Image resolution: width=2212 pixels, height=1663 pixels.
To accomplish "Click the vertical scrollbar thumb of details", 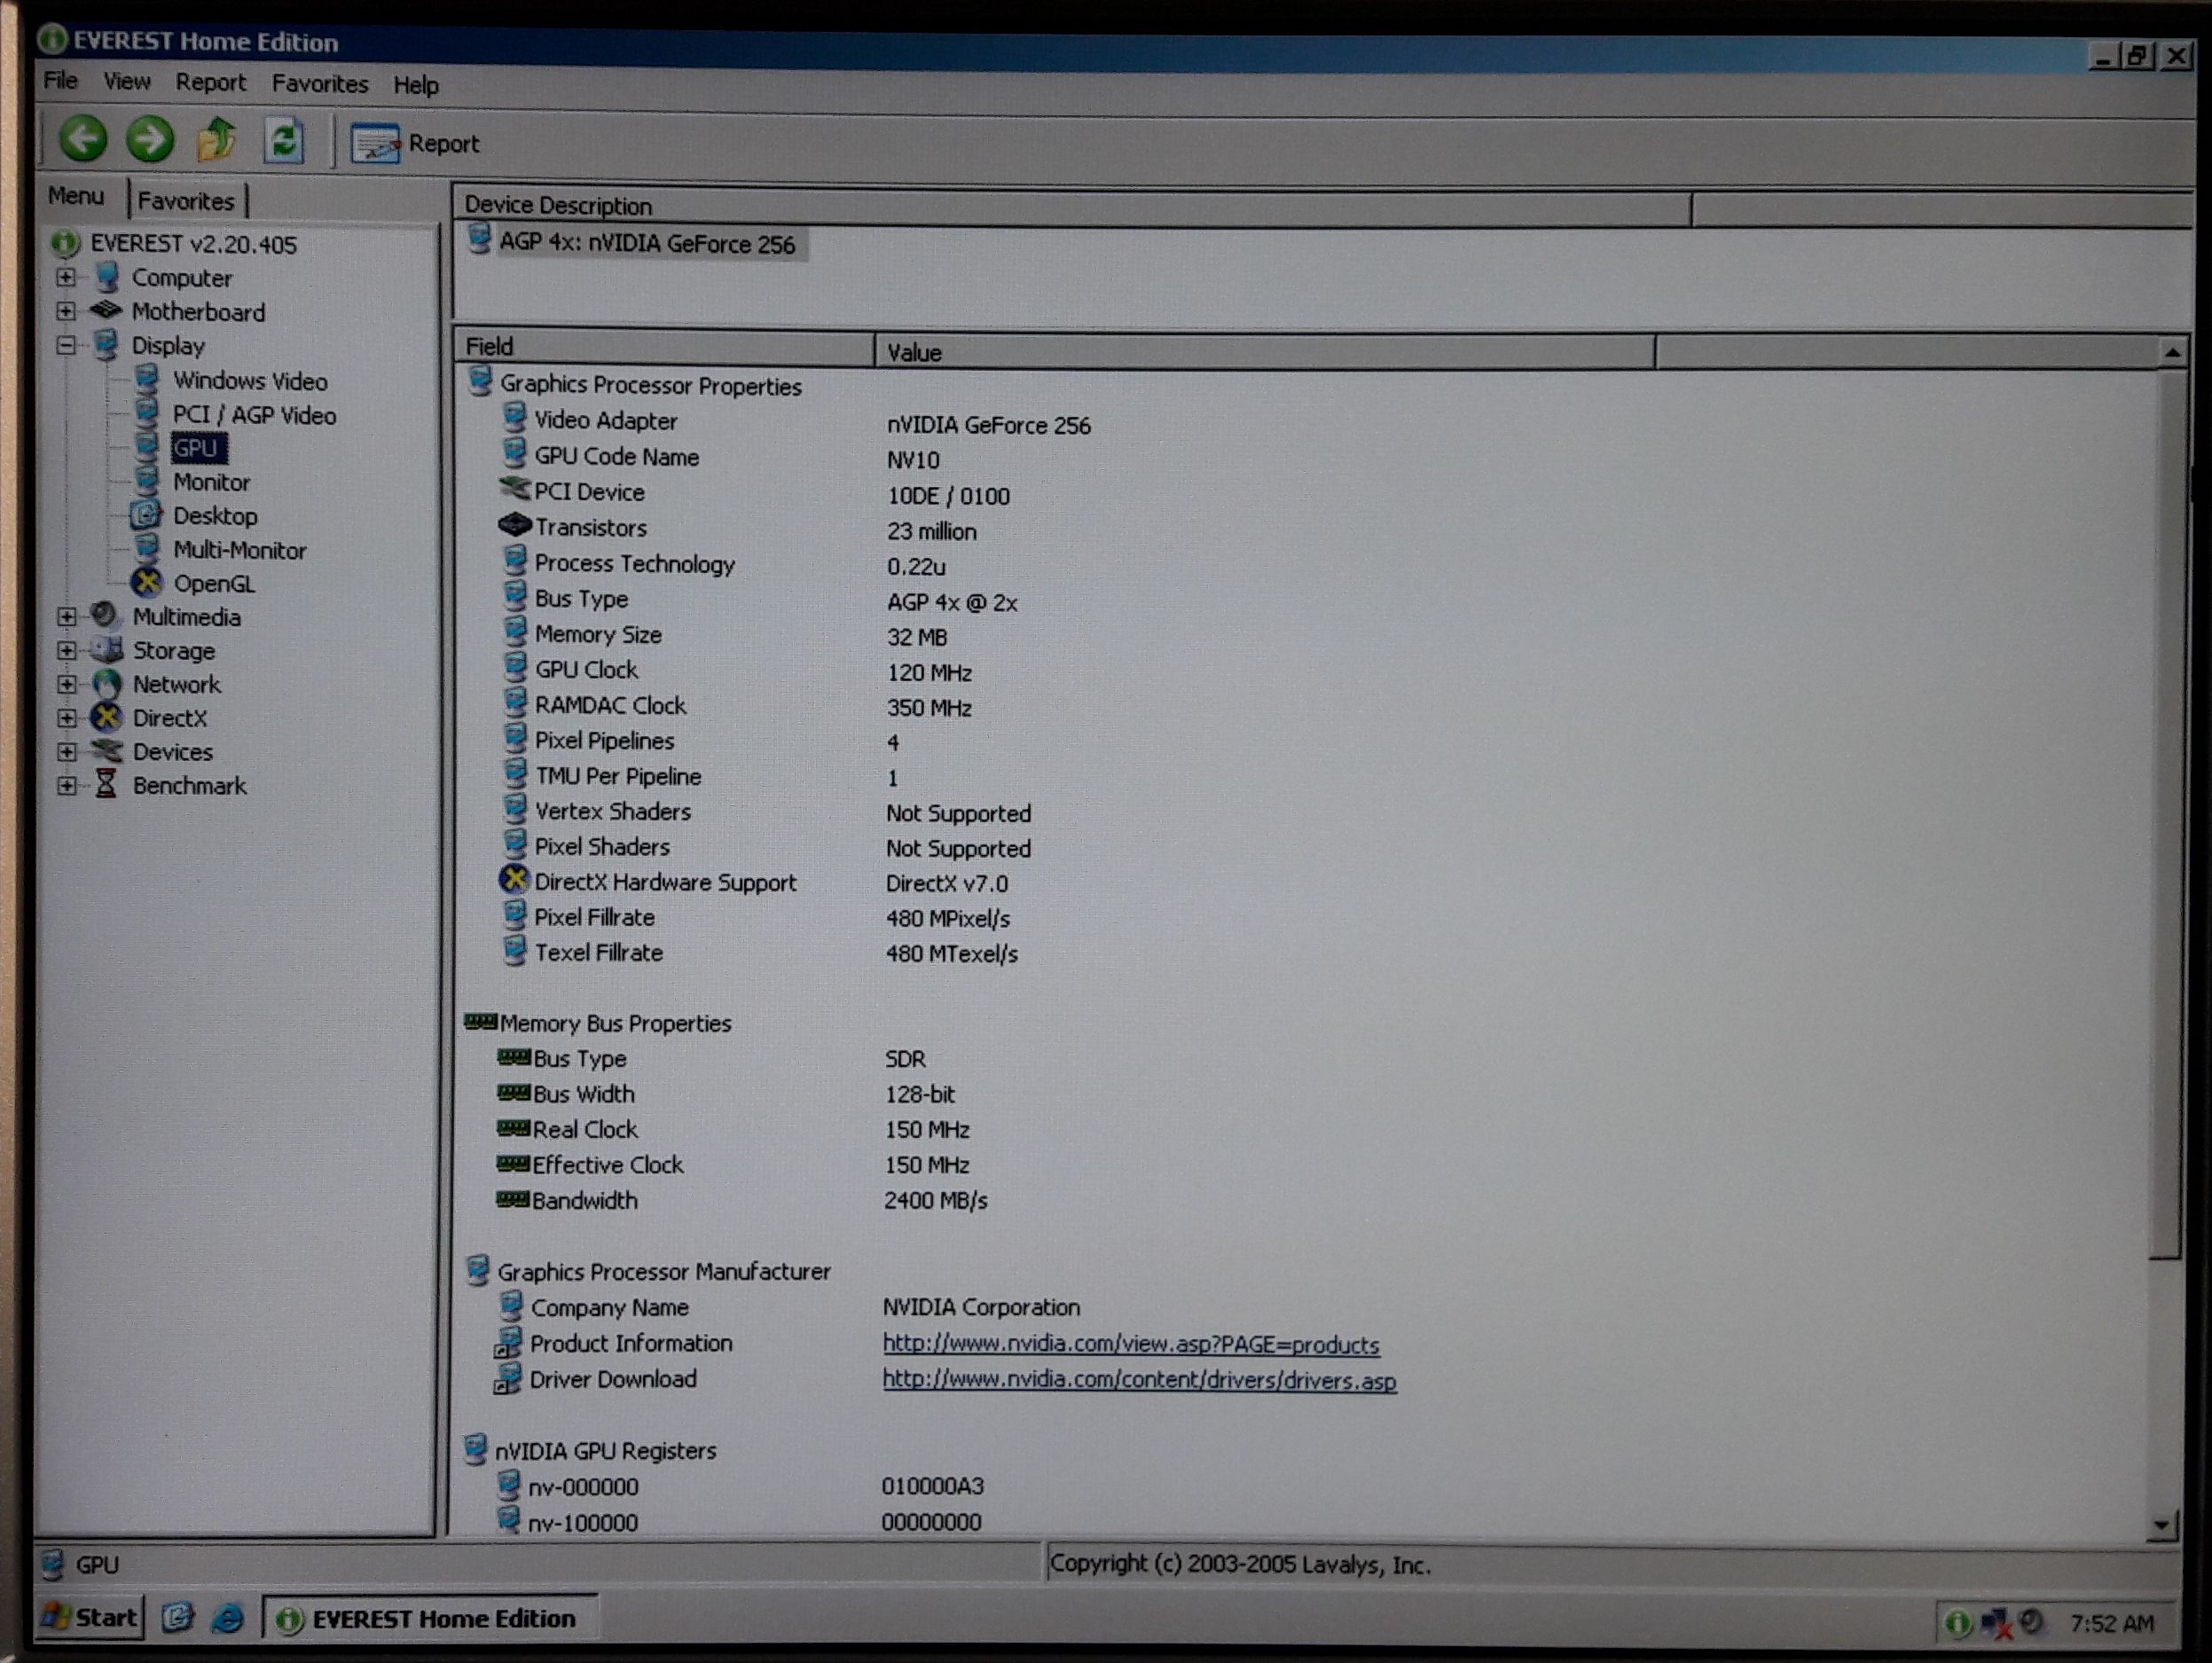I will [2168, 815].
